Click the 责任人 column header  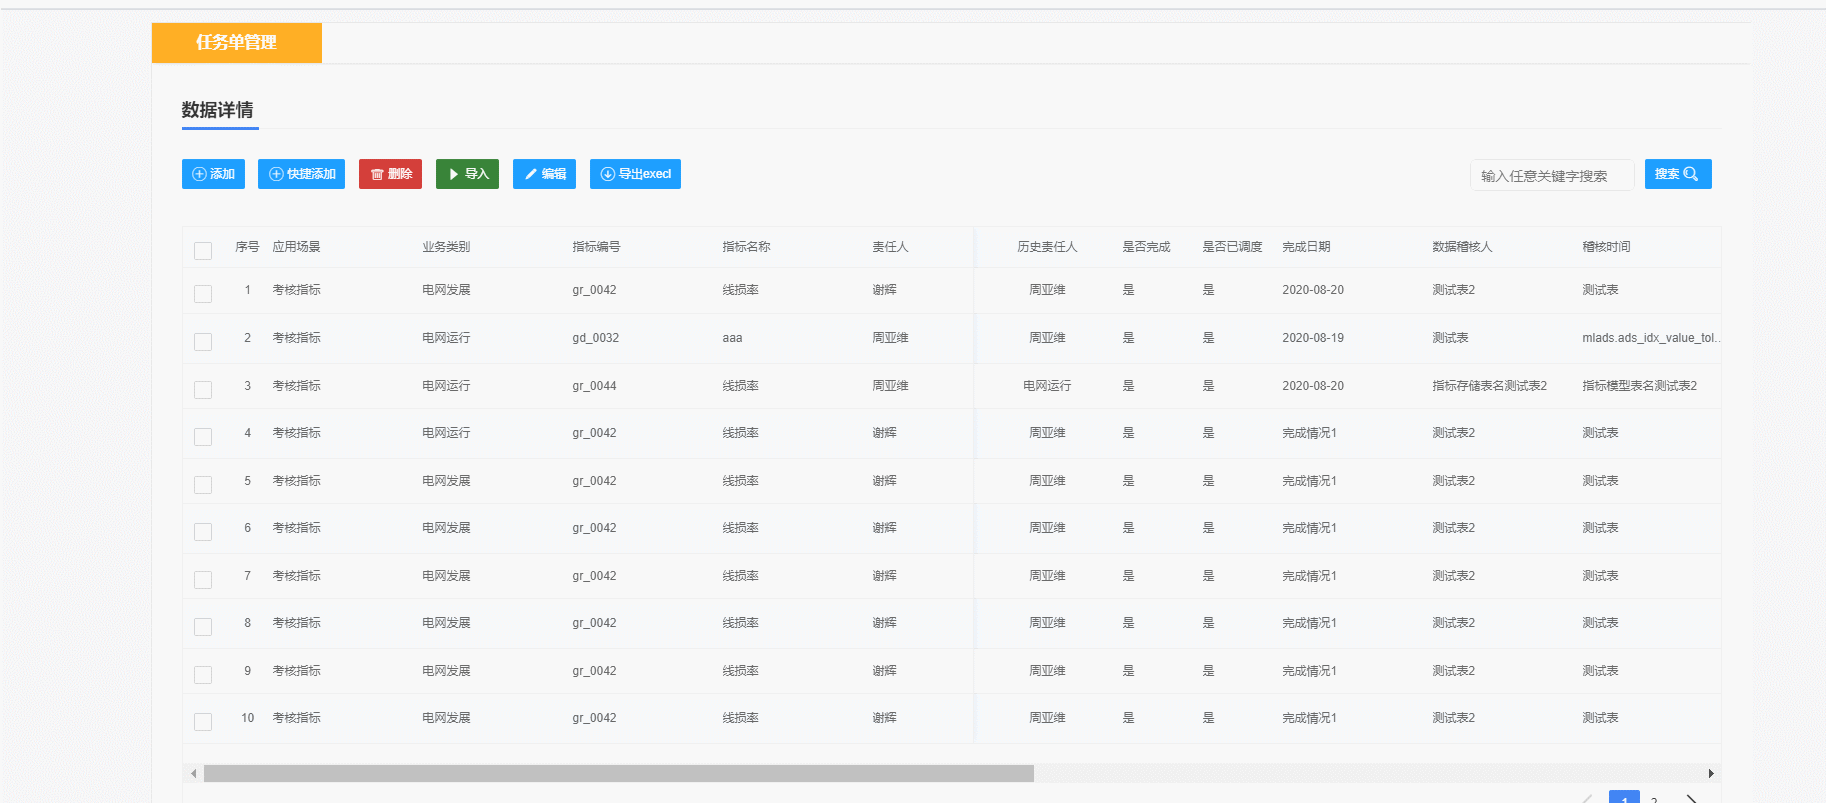890,247
